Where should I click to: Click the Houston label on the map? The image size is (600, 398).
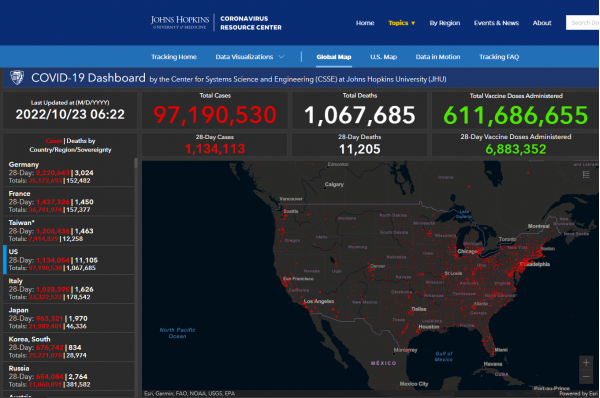coord(429,327)
